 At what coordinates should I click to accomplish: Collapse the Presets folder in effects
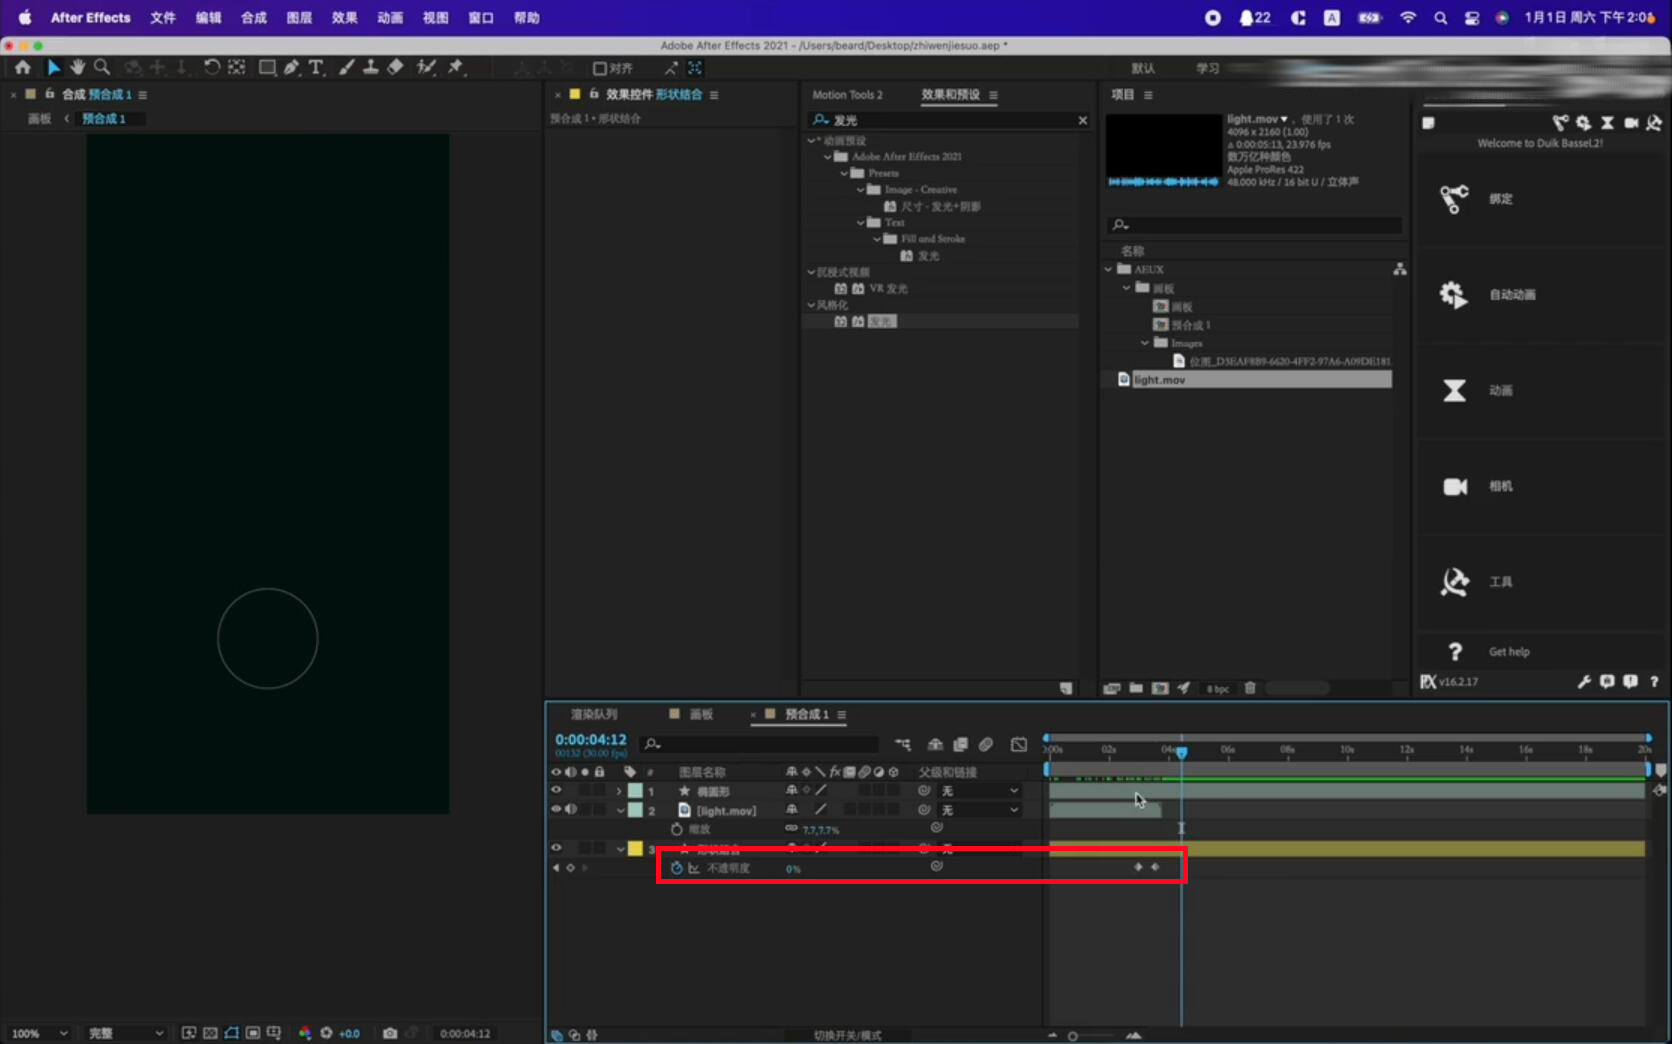(844, 173)
